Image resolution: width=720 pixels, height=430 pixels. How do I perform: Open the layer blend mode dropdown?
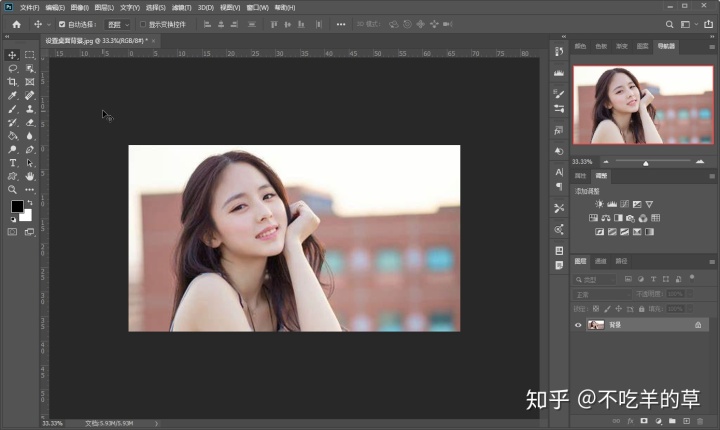(x=602, y=294)
